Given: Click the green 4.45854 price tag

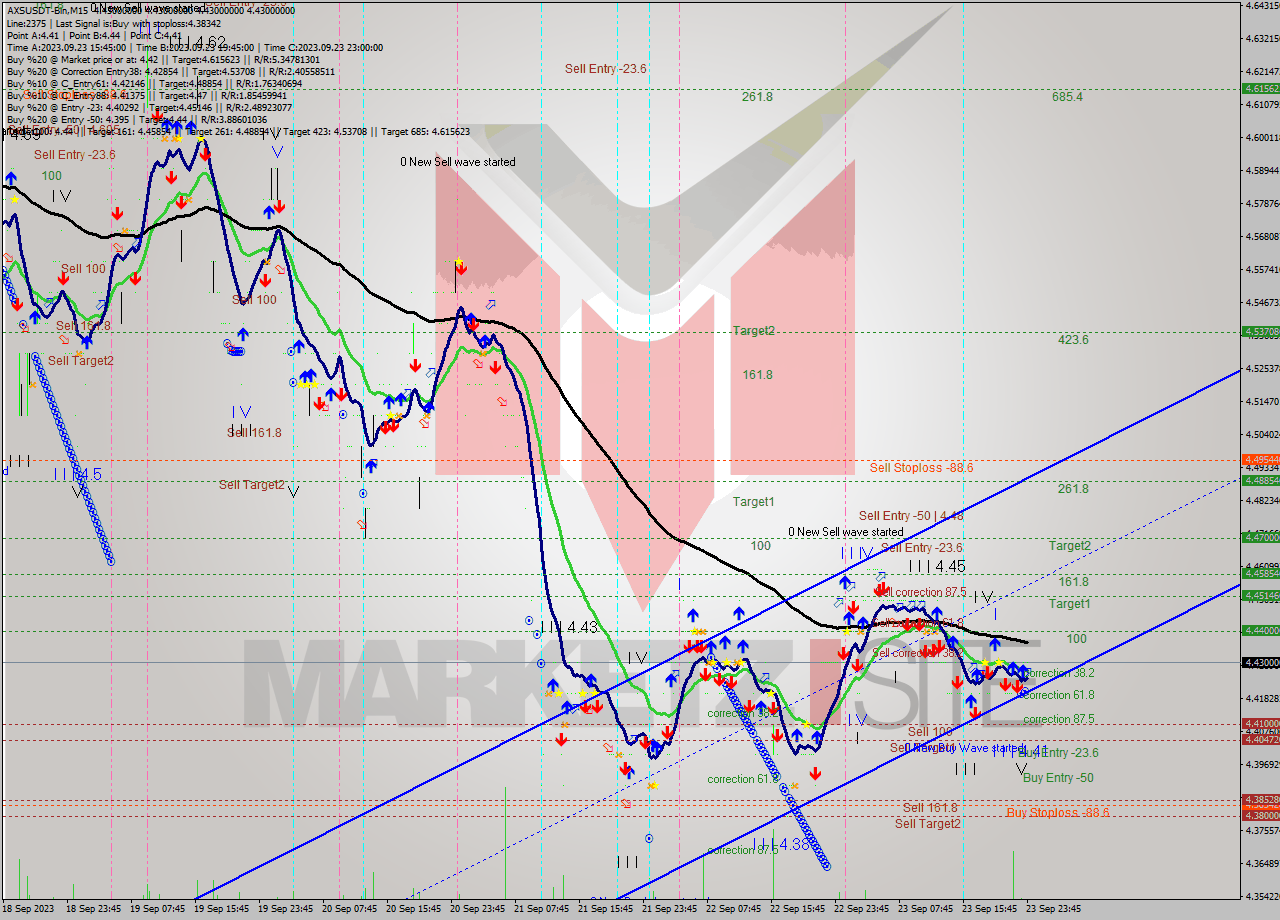Looking at the screenshot, I should coord(1260,573).
